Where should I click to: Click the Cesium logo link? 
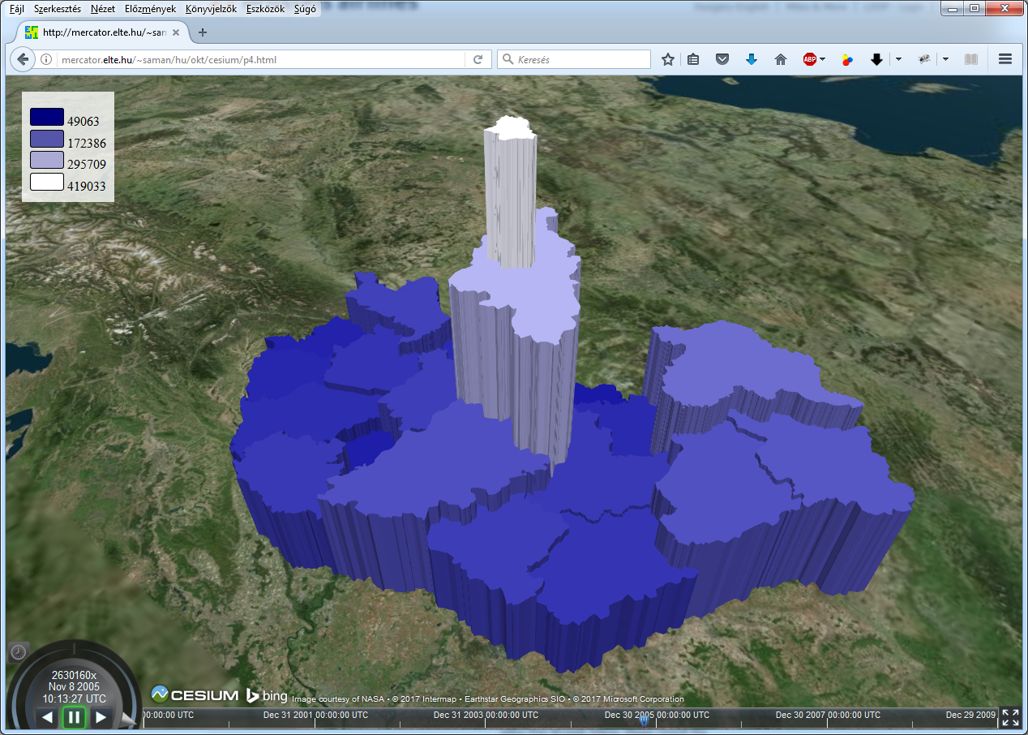(x=195, y=694)
